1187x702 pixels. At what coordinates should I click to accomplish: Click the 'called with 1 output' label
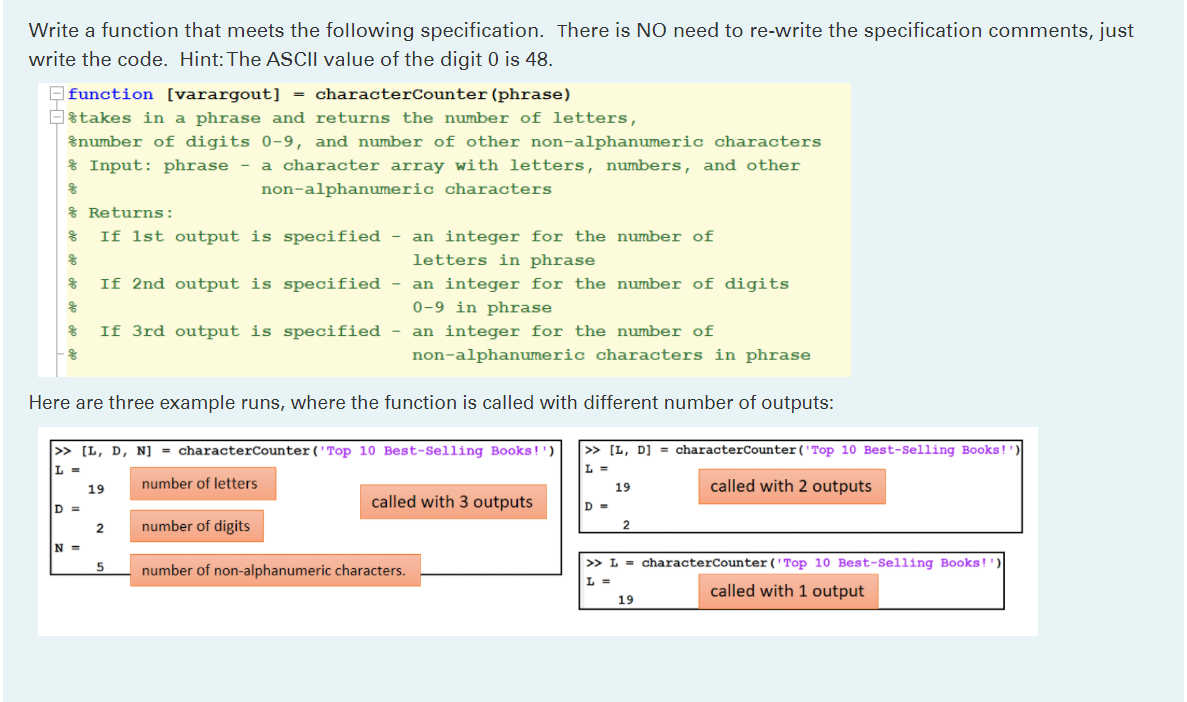(788, 591)
